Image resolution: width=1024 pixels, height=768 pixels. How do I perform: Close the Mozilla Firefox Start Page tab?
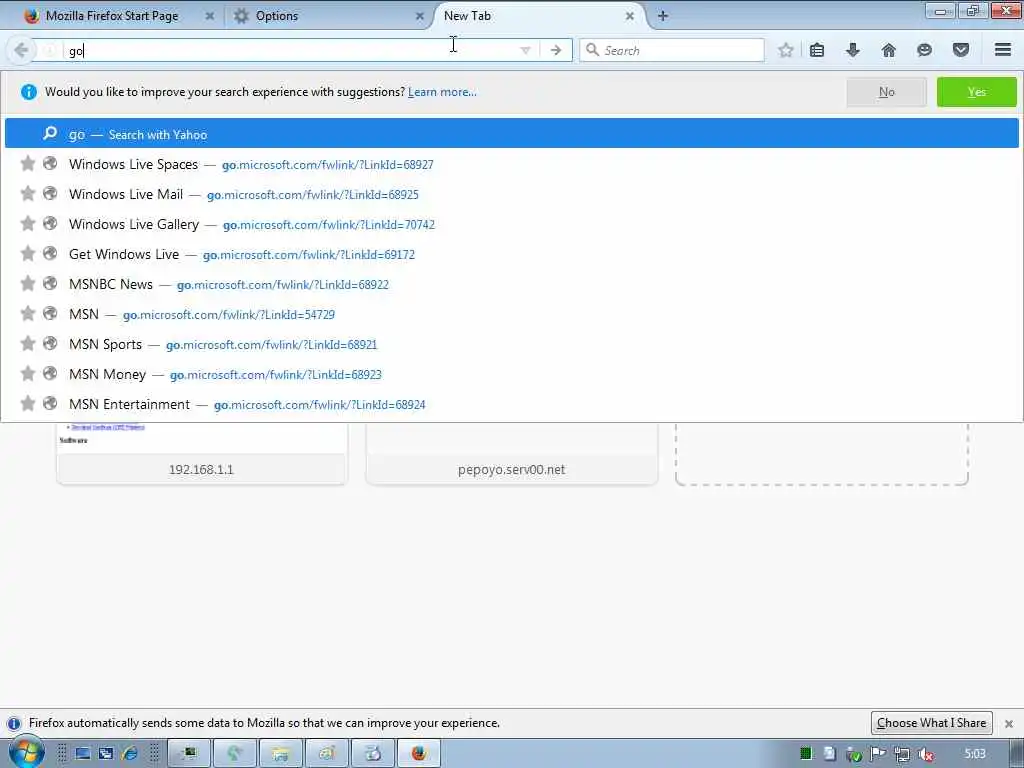210,16
